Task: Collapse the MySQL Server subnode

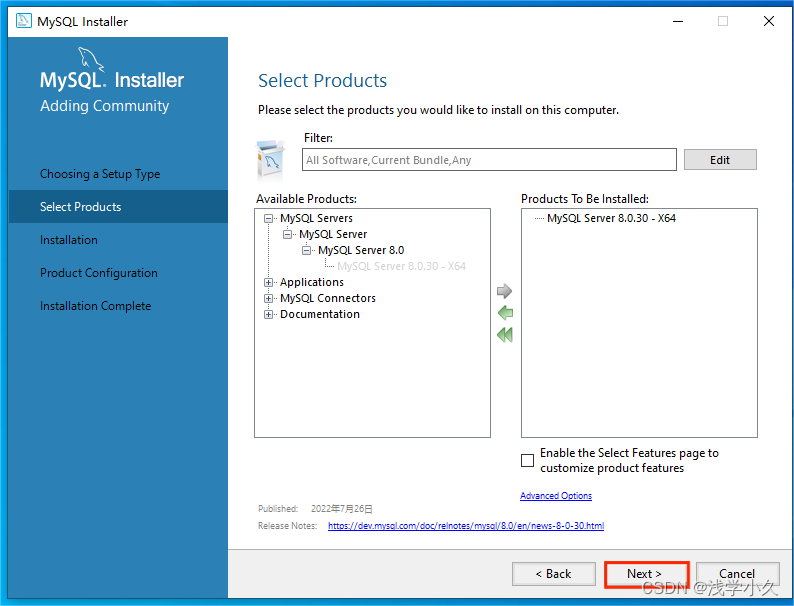Action: (287, 234)
